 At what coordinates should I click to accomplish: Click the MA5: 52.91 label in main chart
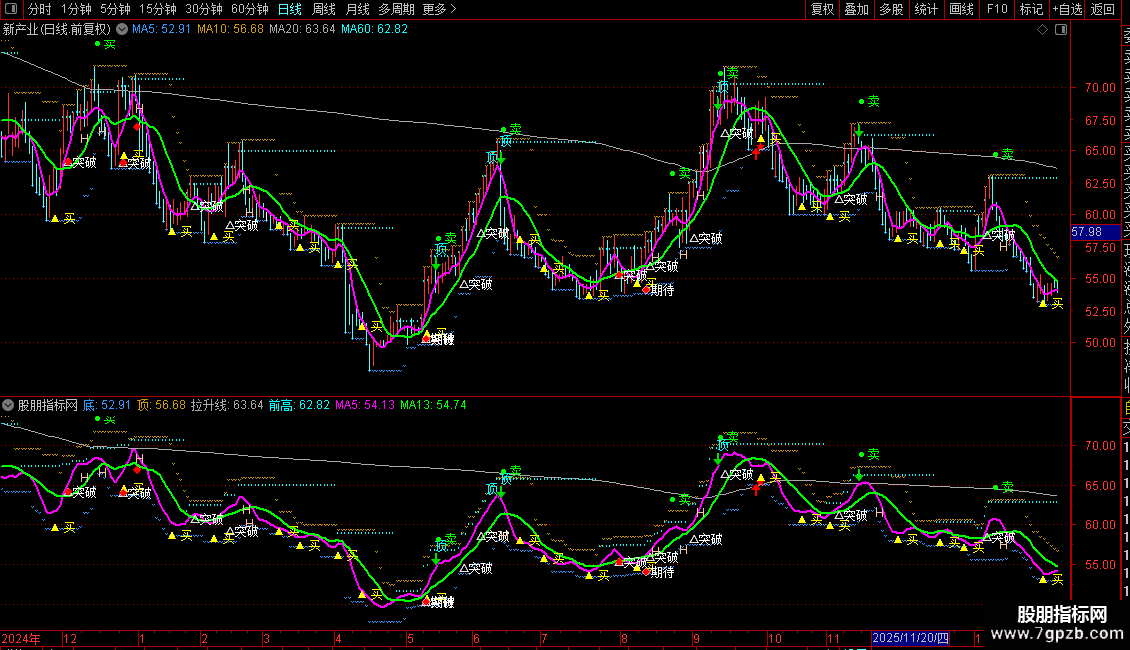click(x=161, y=29)
